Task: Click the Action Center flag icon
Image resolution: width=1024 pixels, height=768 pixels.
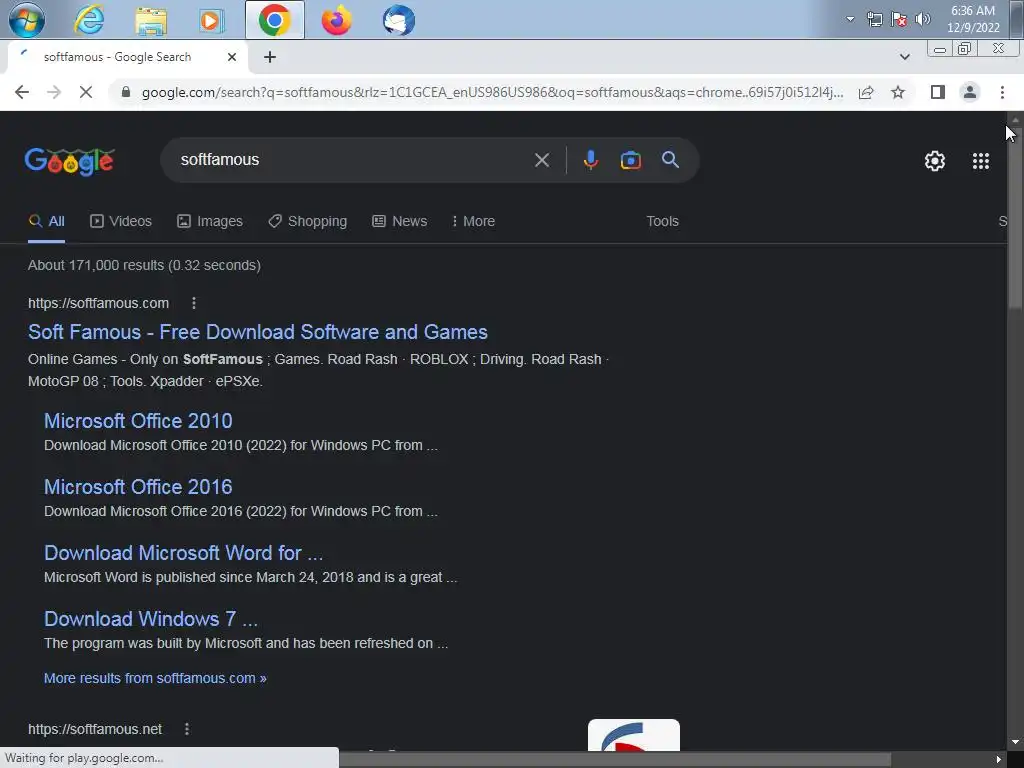Action: pyautogui.click(x=899, y=19)
